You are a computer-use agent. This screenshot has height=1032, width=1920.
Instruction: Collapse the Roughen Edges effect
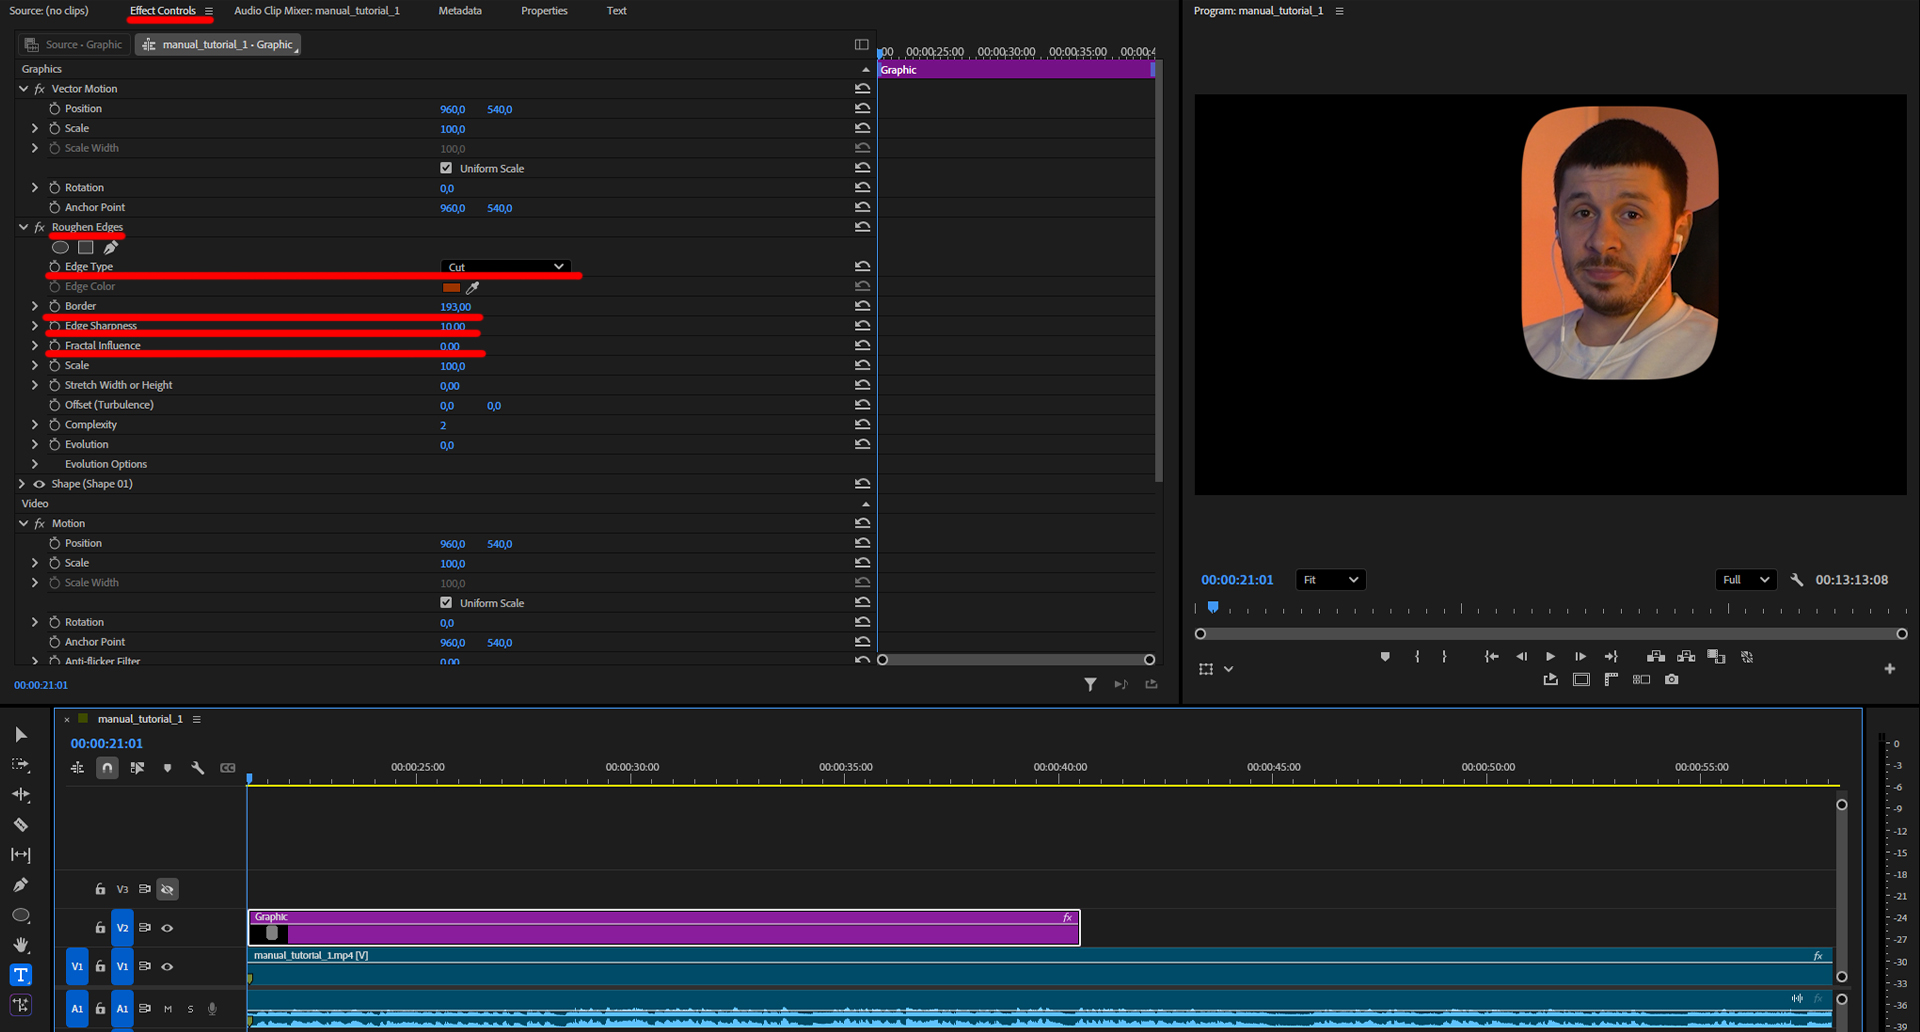[23, 228]
